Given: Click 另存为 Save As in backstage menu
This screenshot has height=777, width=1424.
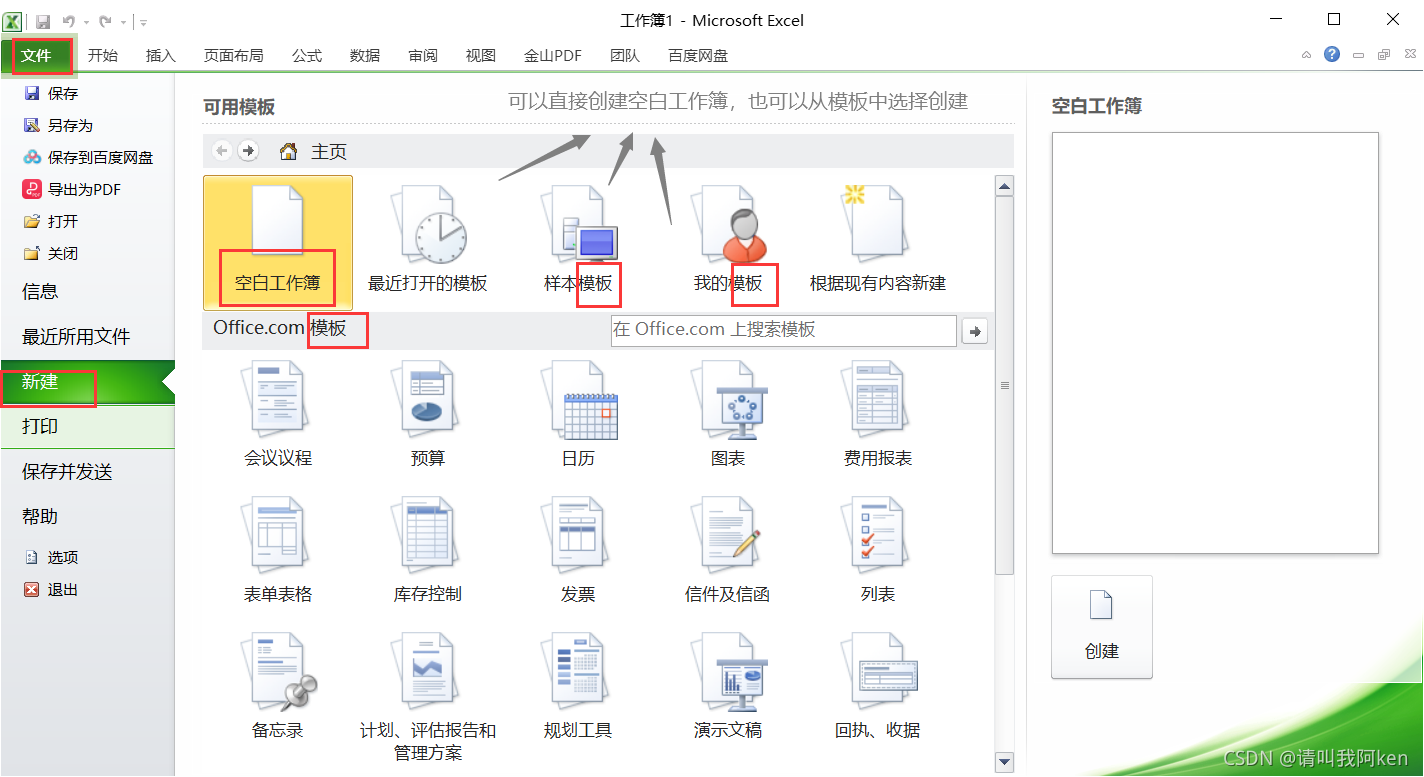Looking at the screenshot, I should point(60,126).
